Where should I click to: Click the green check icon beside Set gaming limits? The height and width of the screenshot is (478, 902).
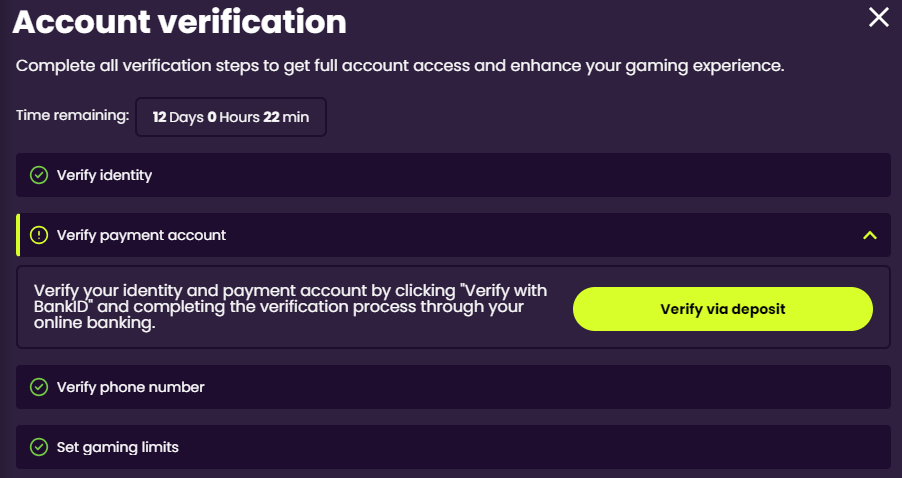coord(39,447)
